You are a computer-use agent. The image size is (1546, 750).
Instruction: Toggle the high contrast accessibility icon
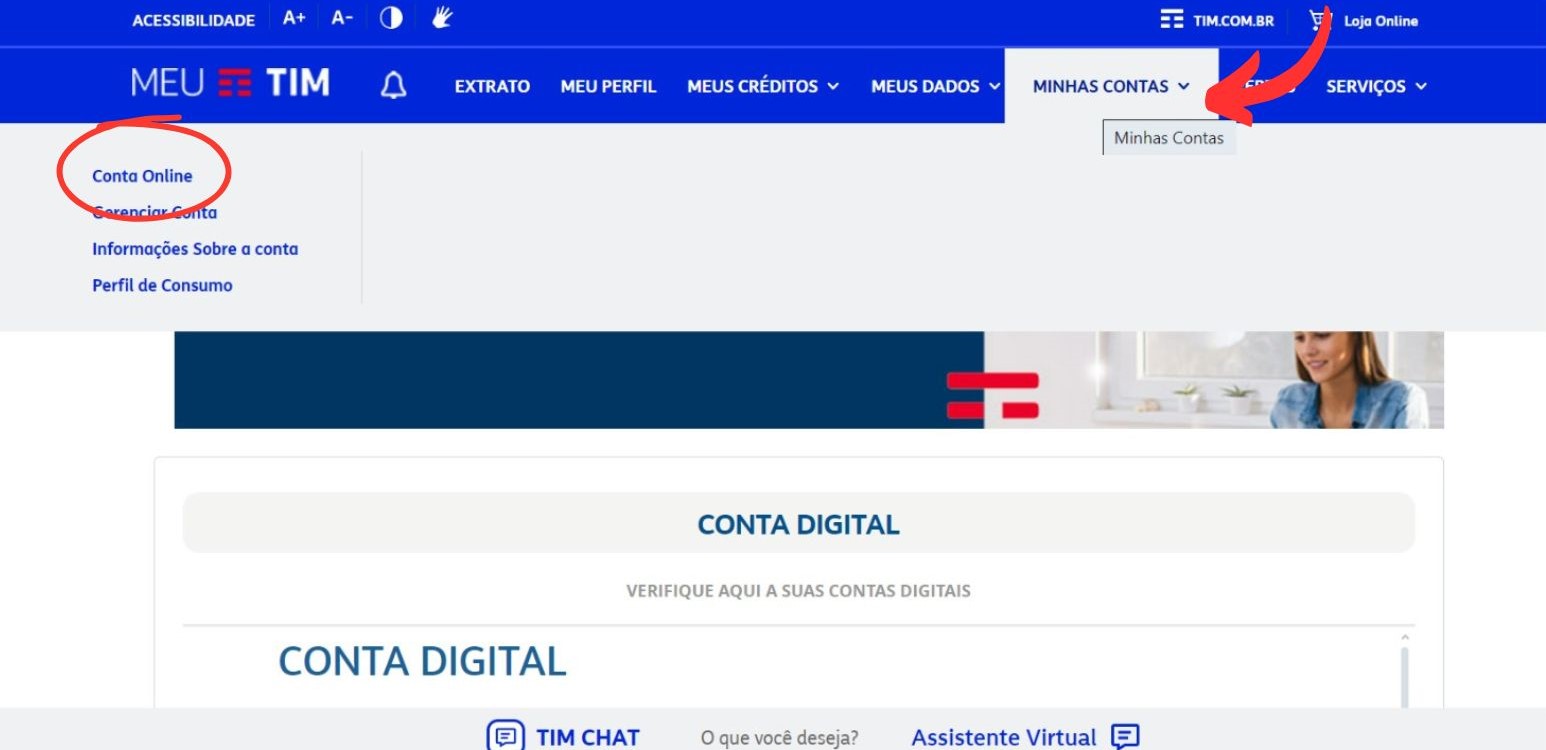click(390, 18)
